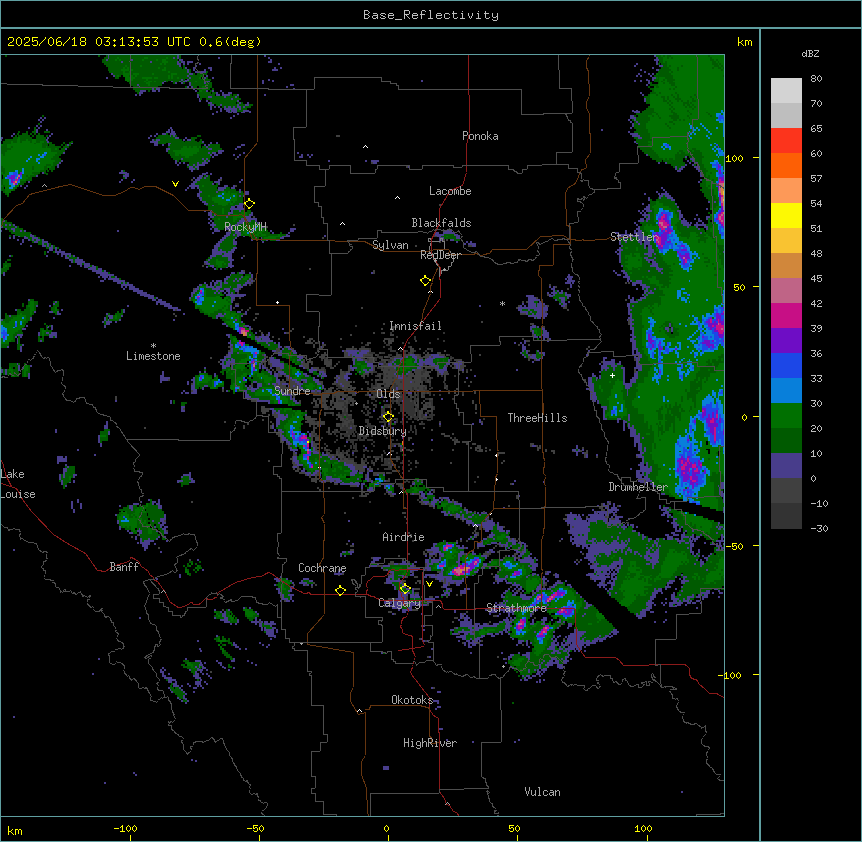Screen dimensions: 862x842
Task: Click the Drumheller city label
Action: click(x=638, y=487)
